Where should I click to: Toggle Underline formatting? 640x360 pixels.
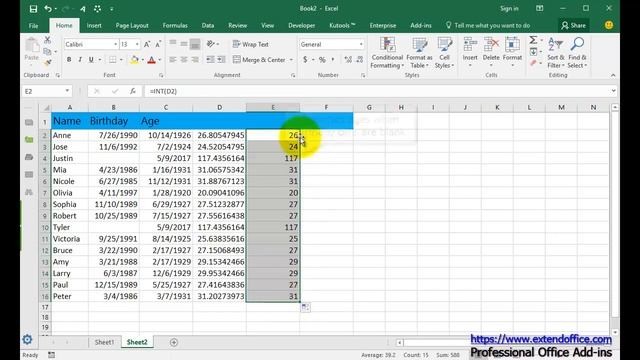coord(91,60)
